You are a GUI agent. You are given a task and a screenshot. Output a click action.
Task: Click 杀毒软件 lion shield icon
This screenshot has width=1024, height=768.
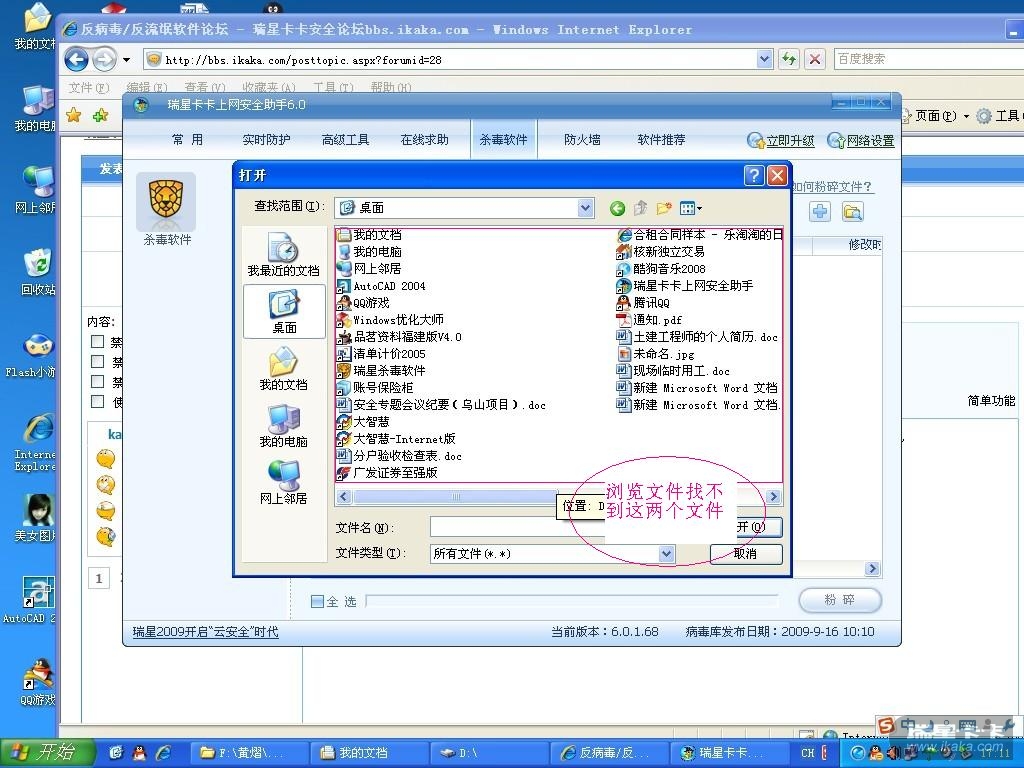click(x=166, y=200)
